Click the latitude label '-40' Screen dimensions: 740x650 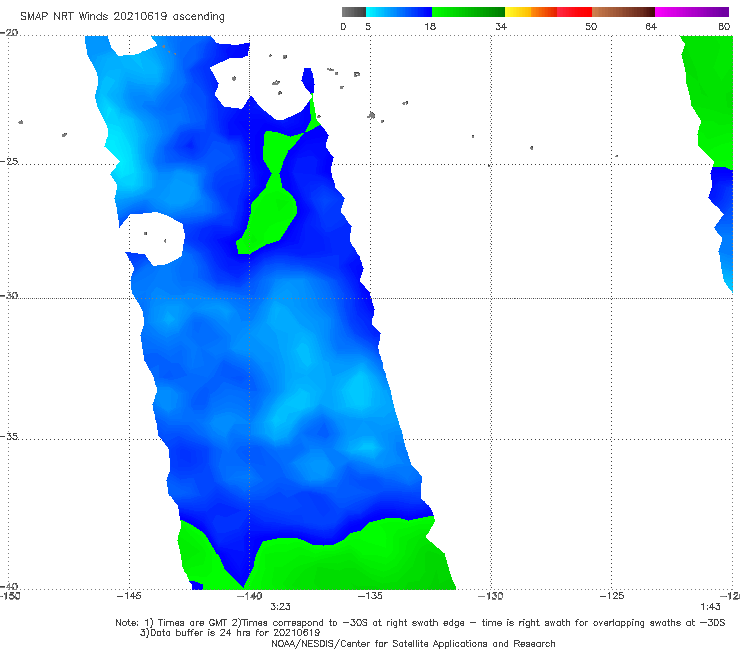pos(9,586)
